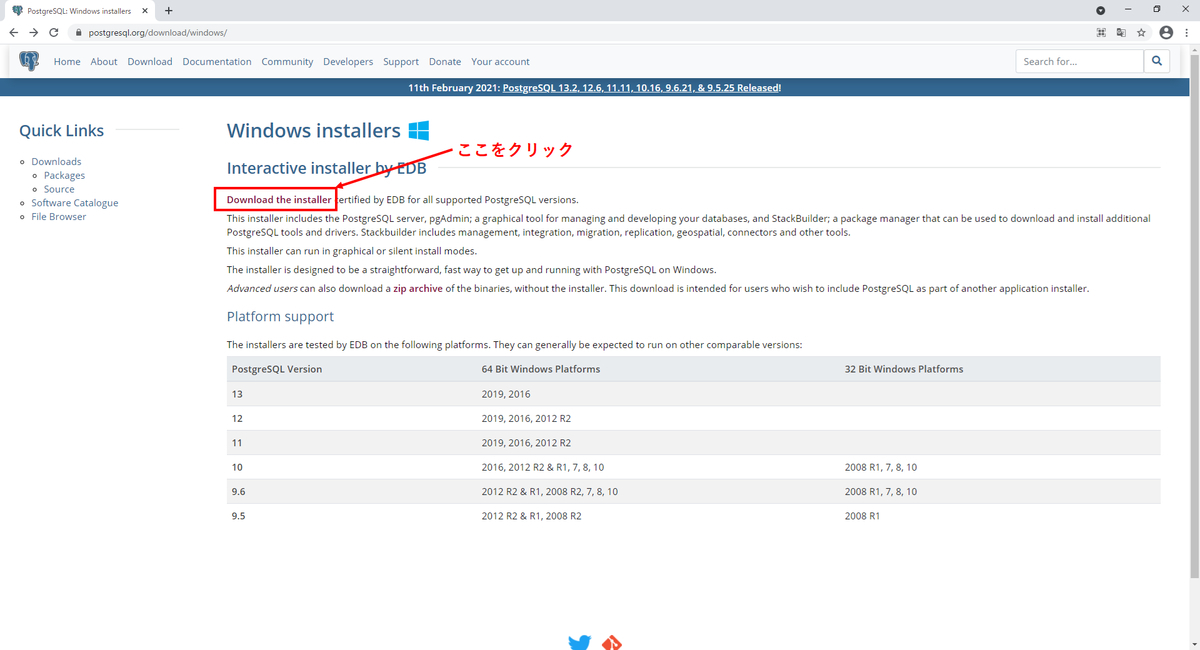Viewport: 1200px width, 650px height.
Task: Click the QR code icon in address bar
Action: (x=1101, y=32)
